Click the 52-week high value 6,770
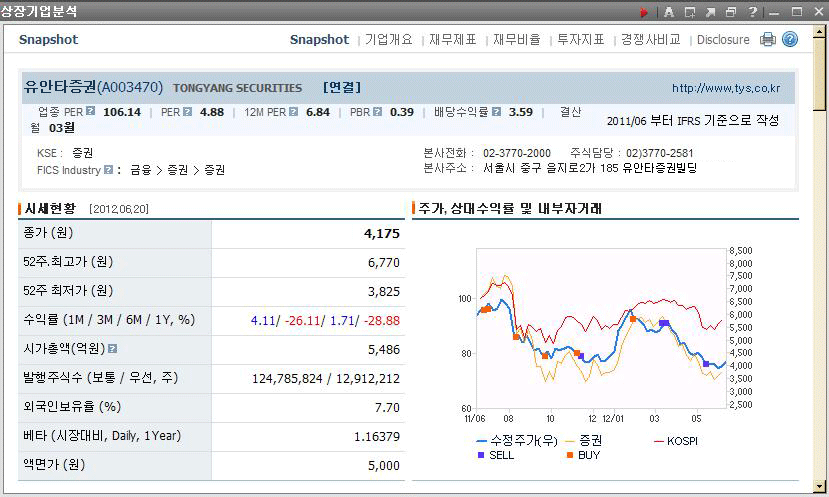829x497 pixels. (384, 263)
